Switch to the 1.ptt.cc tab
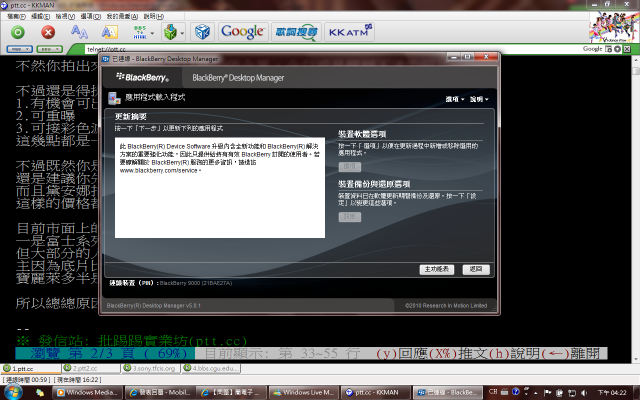The image size is (640, 400). (x=31, y=369)
